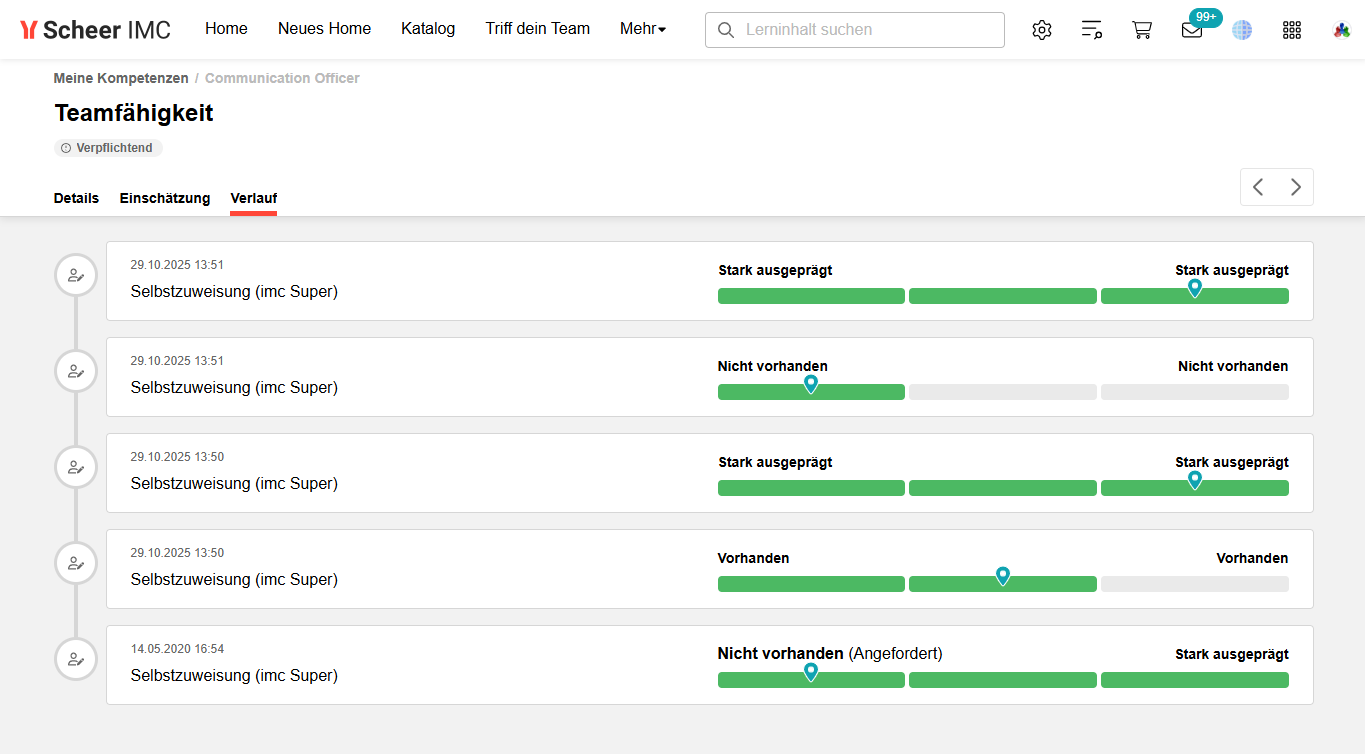Open Triff dein Team page

tap(537, 29)
